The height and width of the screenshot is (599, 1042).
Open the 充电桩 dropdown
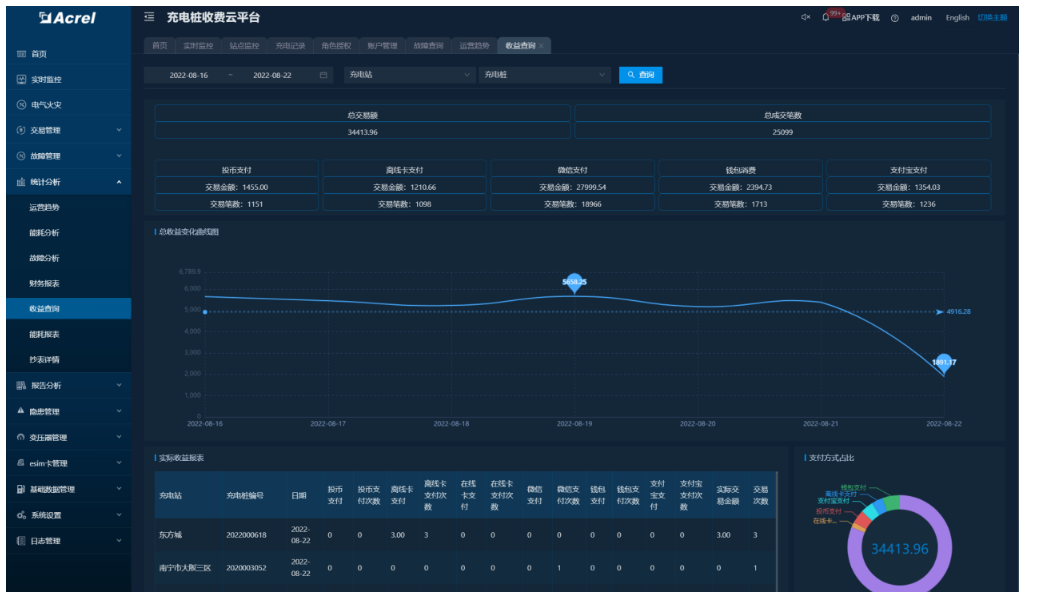click(543, 75)
